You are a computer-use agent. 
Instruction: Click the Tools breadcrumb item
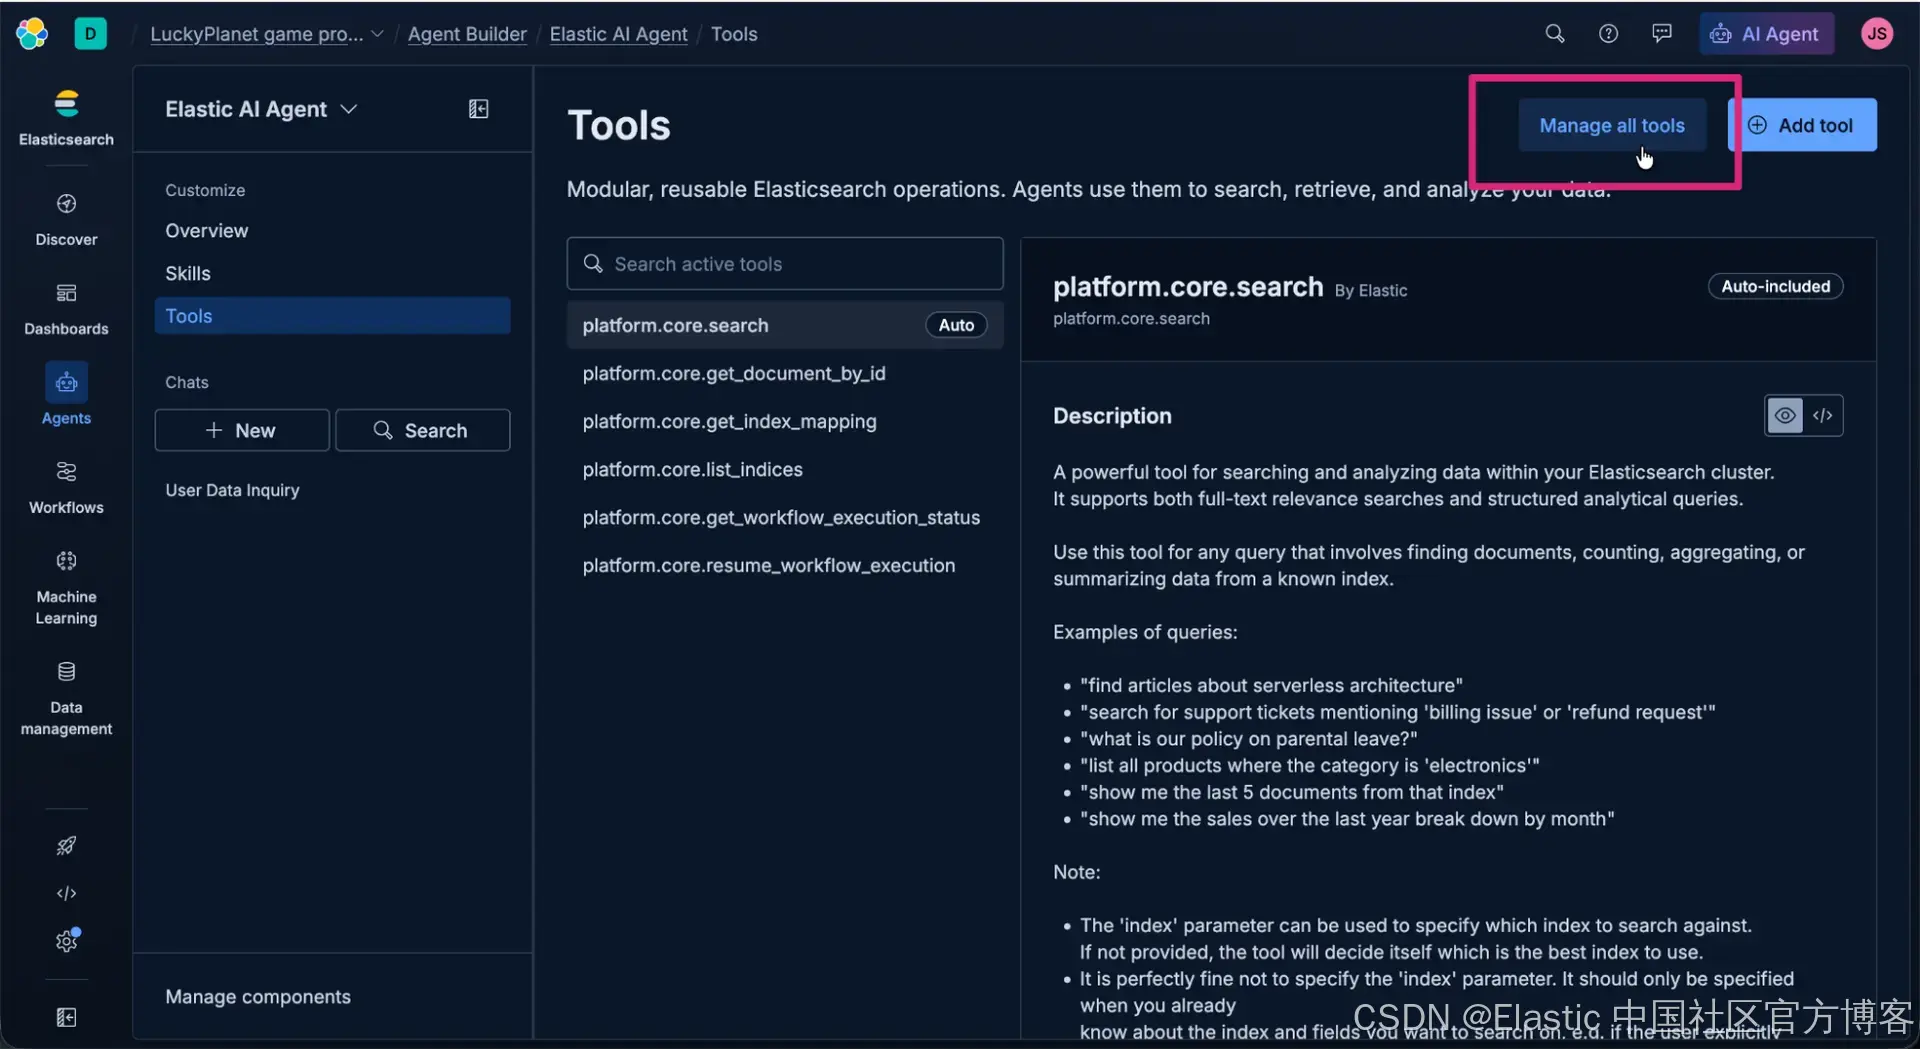734,34
